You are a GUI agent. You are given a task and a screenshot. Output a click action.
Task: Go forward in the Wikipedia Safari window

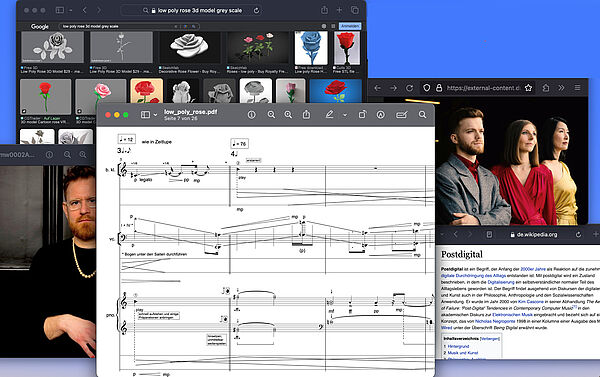470,234
